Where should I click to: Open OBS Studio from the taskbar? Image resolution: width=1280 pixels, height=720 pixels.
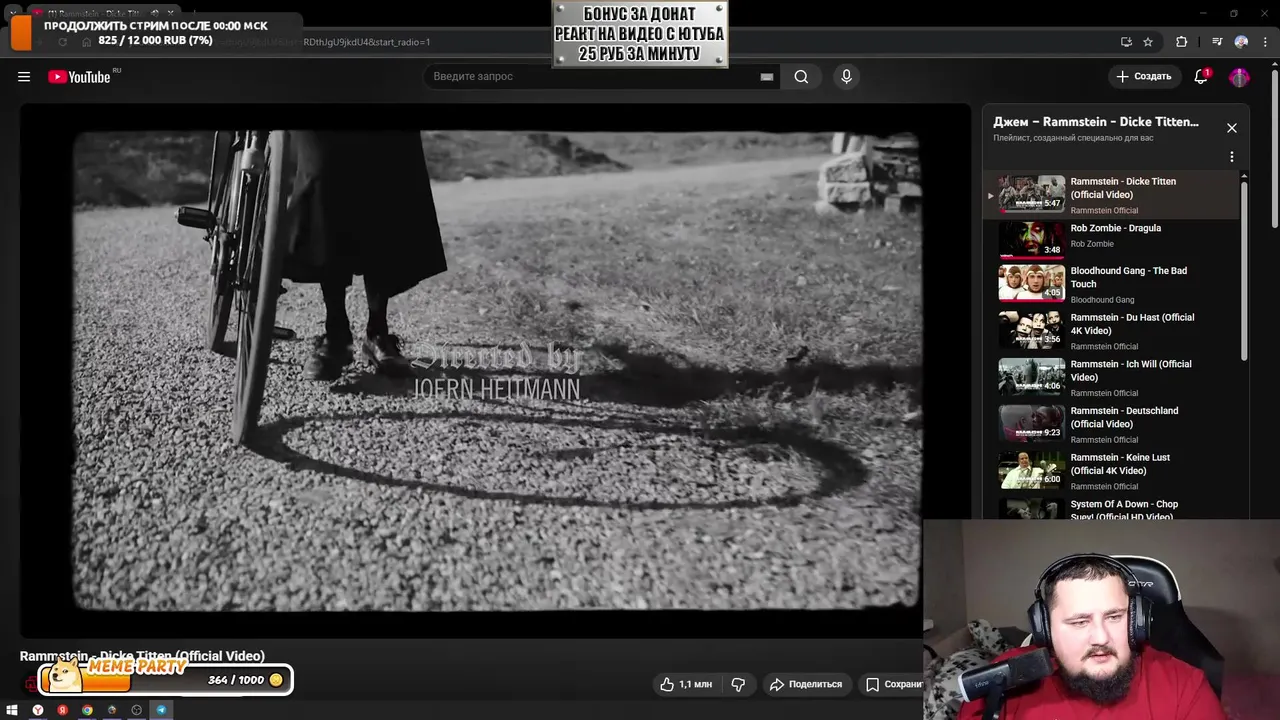pyautogui.click(x=137, y=710)
